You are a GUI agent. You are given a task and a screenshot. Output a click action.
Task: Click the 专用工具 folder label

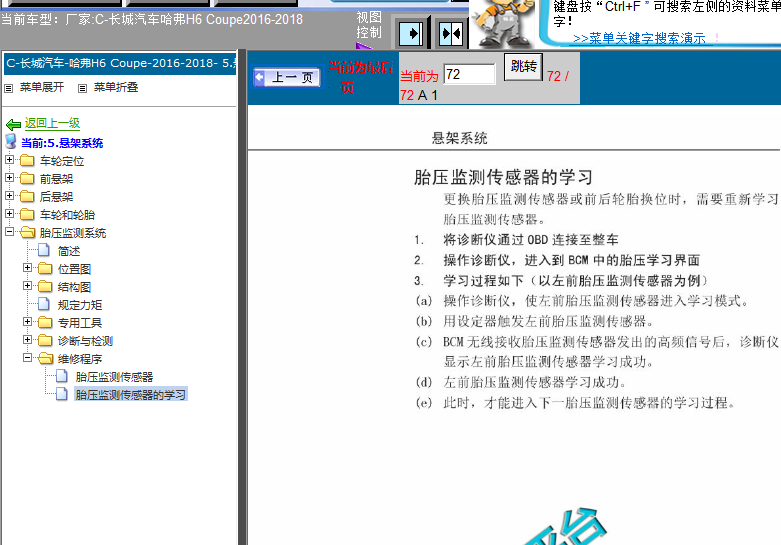coord(80,323)
